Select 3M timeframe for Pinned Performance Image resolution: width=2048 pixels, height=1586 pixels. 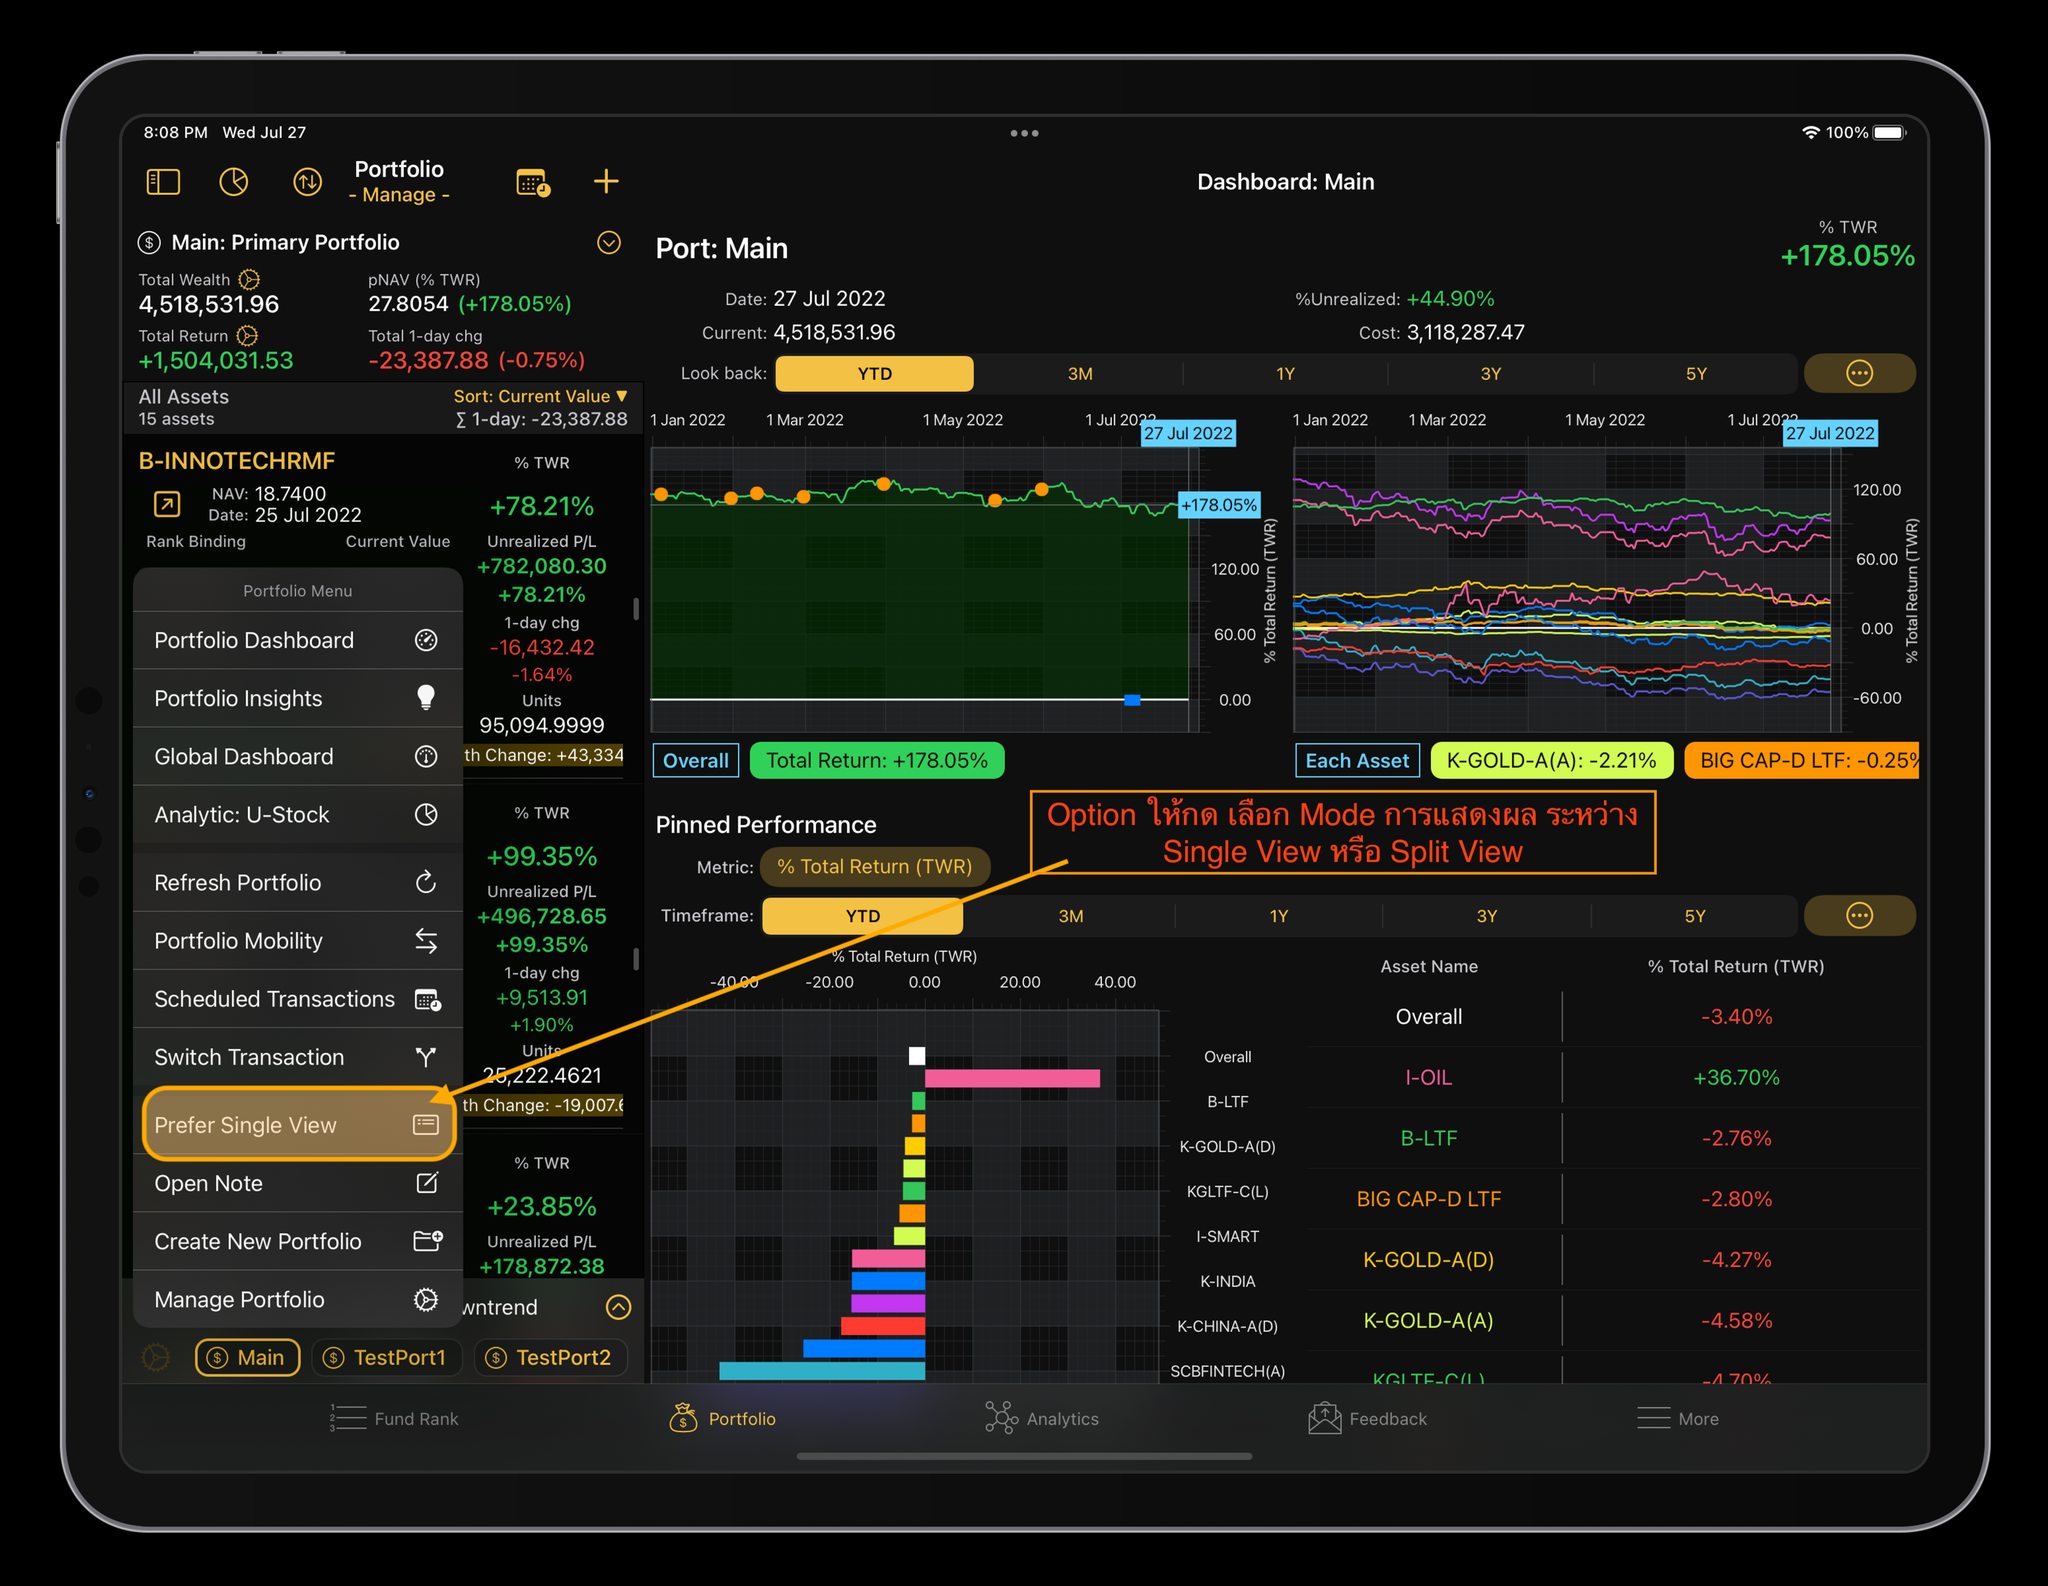pos(1071,915)
